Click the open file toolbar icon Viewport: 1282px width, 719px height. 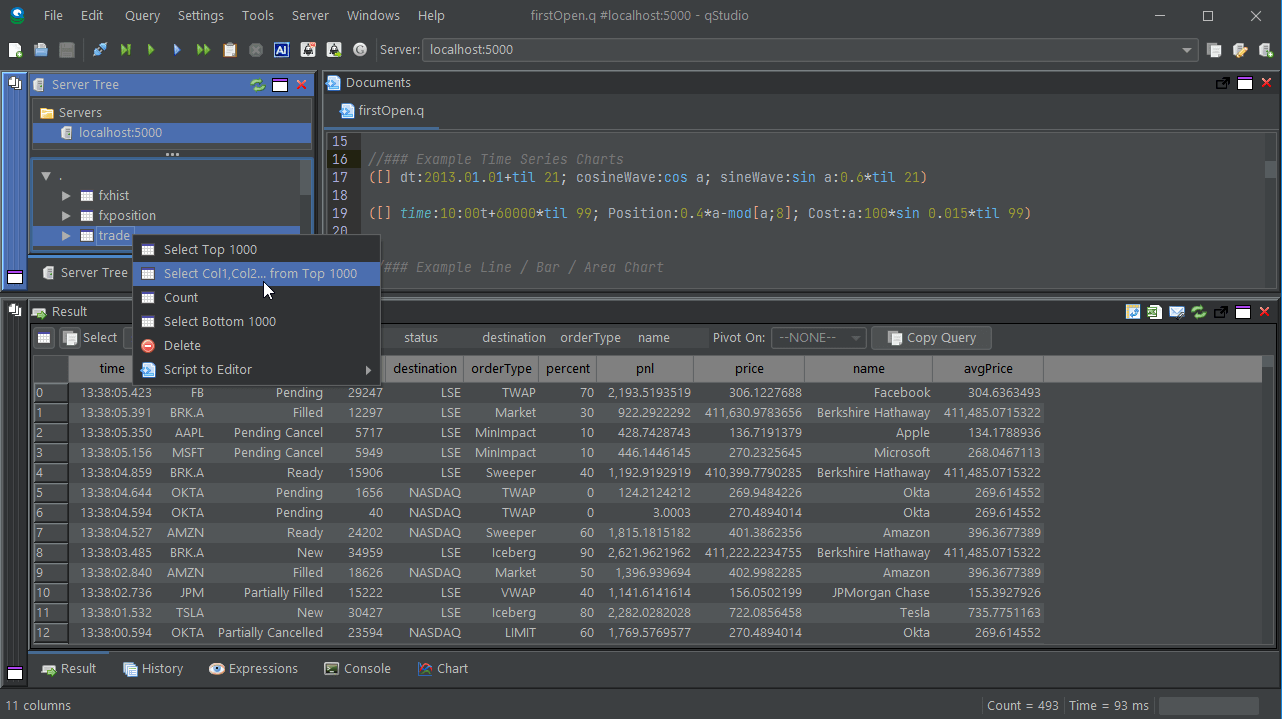coord(41,50)
